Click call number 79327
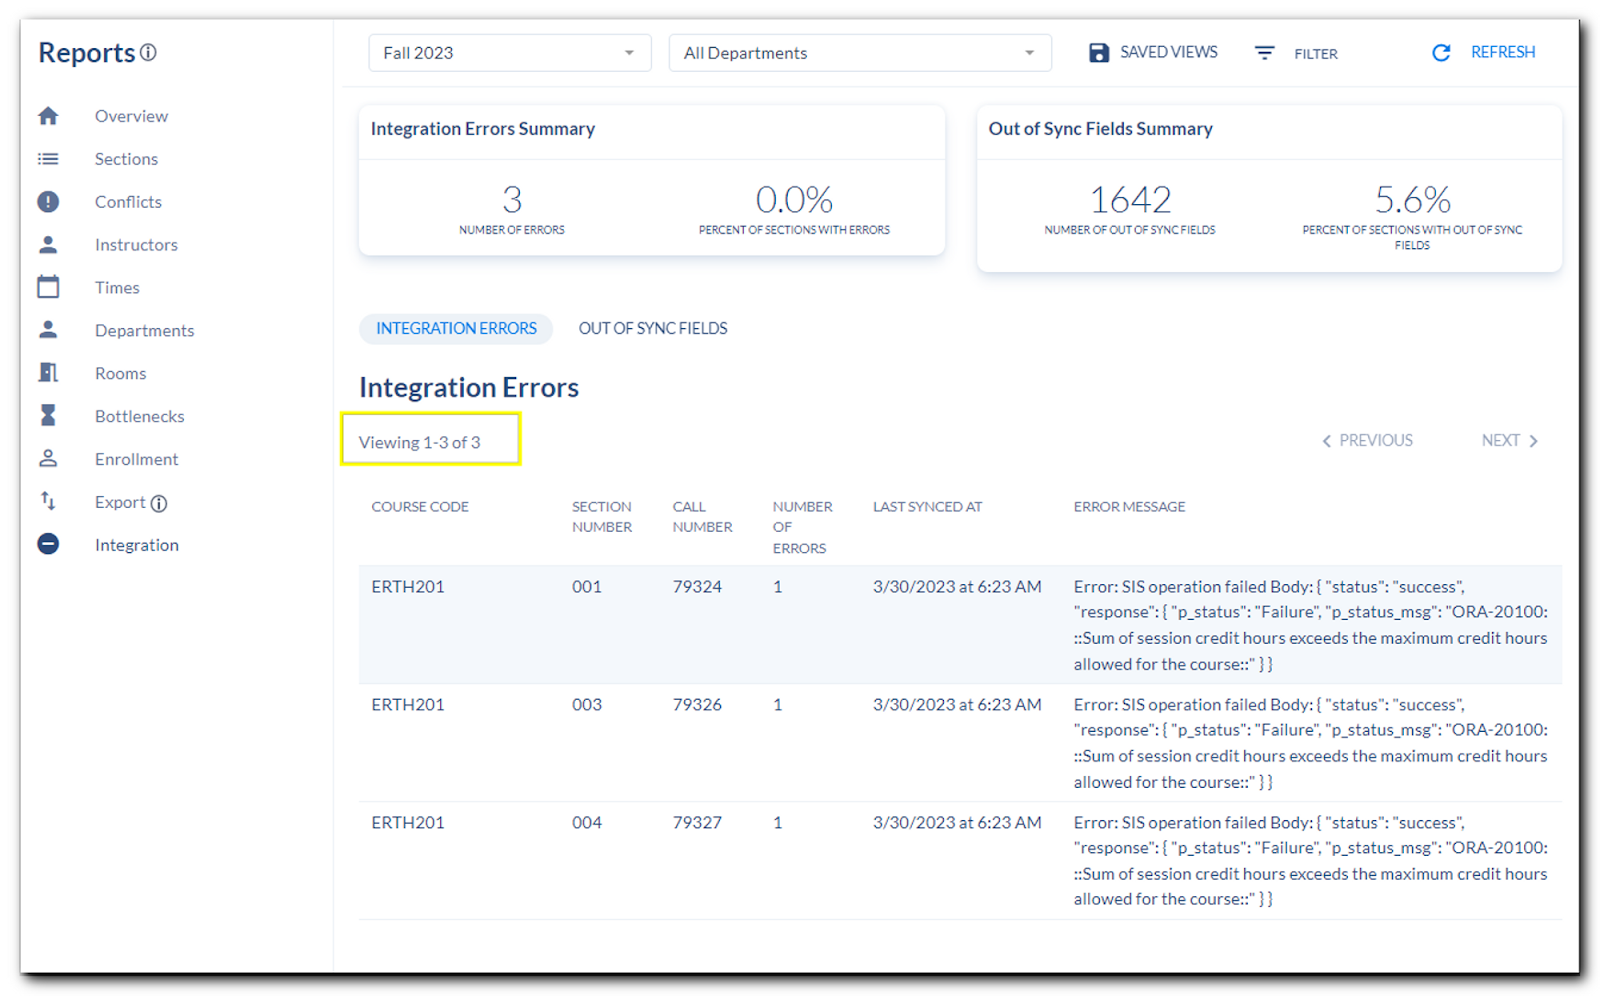The image size is (1600, 996). (697, 823)
